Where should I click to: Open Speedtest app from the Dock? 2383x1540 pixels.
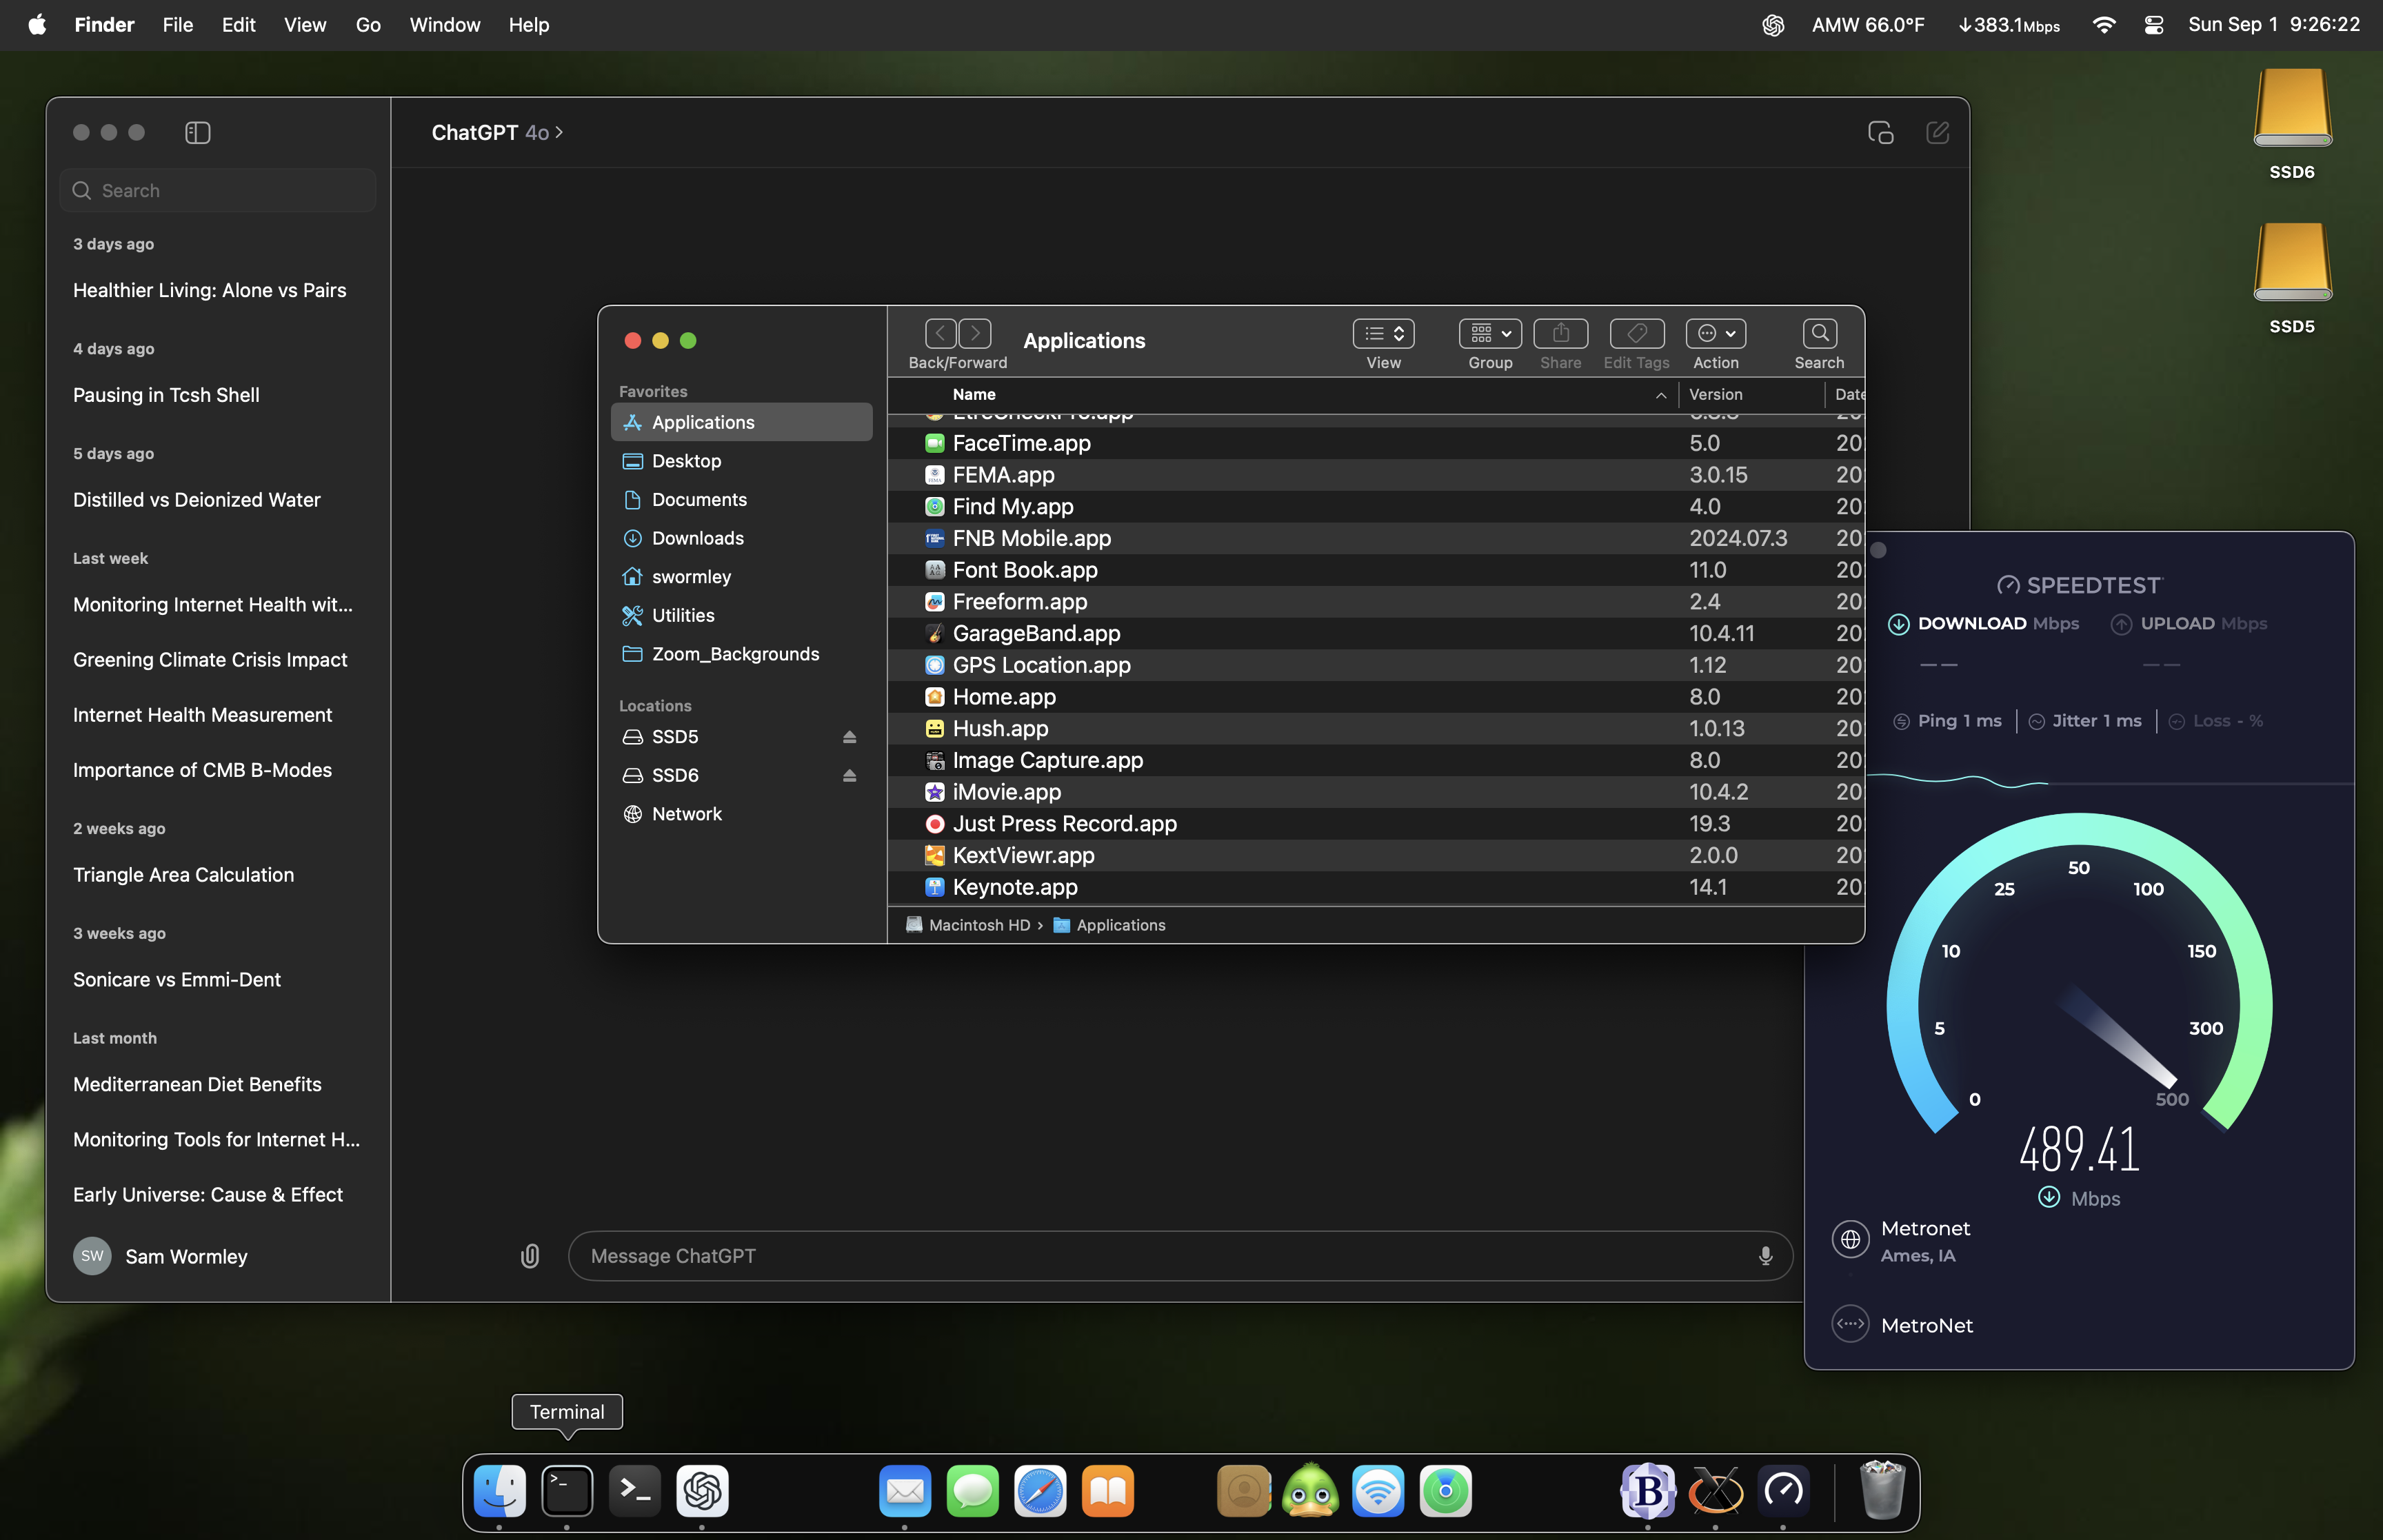point(1783,1491)
